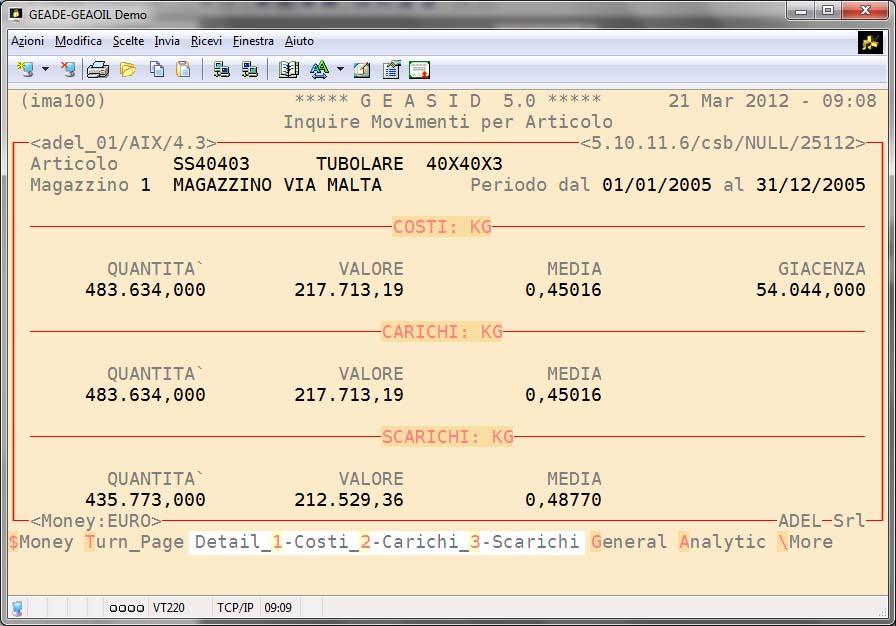Select the highlighted Detail Costi-Carichi-Scarichi option

[x=386, y=542]
